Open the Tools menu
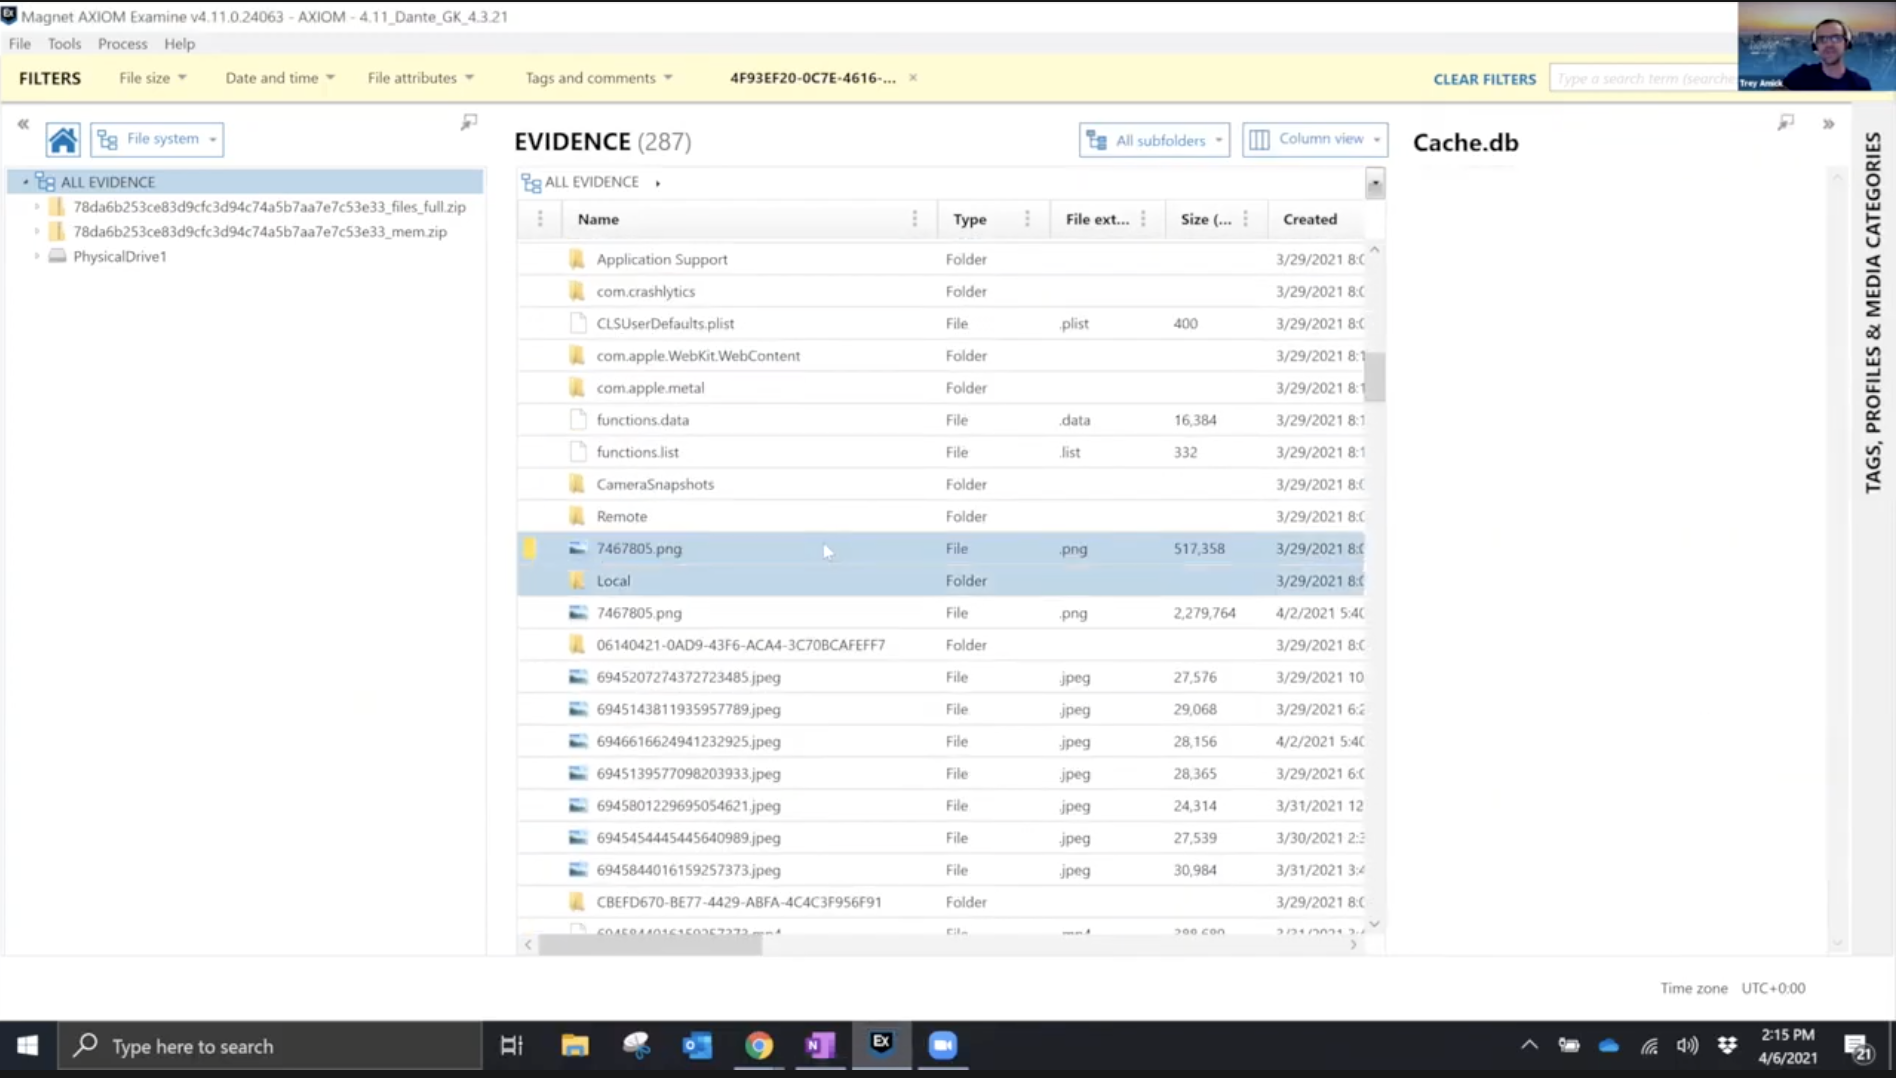 [x=64, y=44]
